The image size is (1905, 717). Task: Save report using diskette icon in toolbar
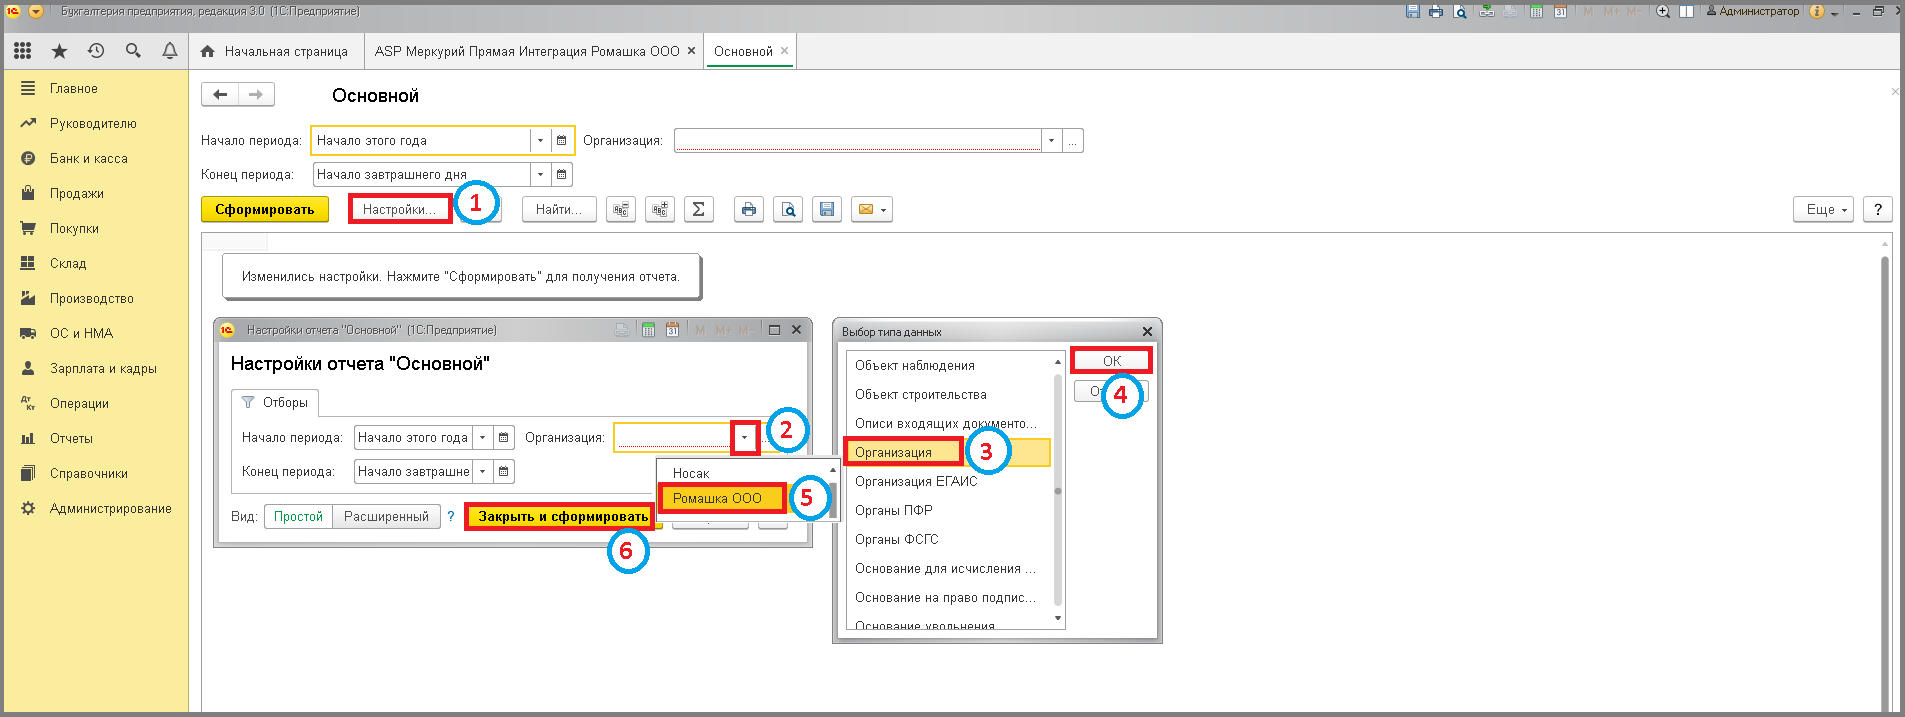tap(827, 209)
